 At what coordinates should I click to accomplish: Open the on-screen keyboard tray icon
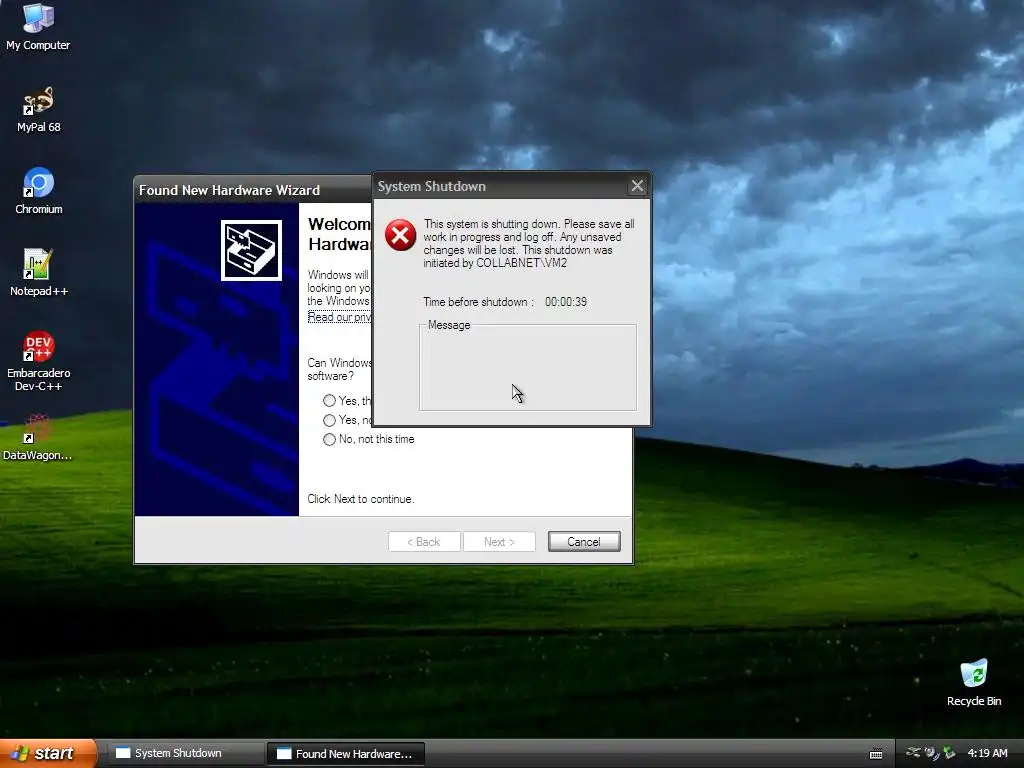pos(876,754)
